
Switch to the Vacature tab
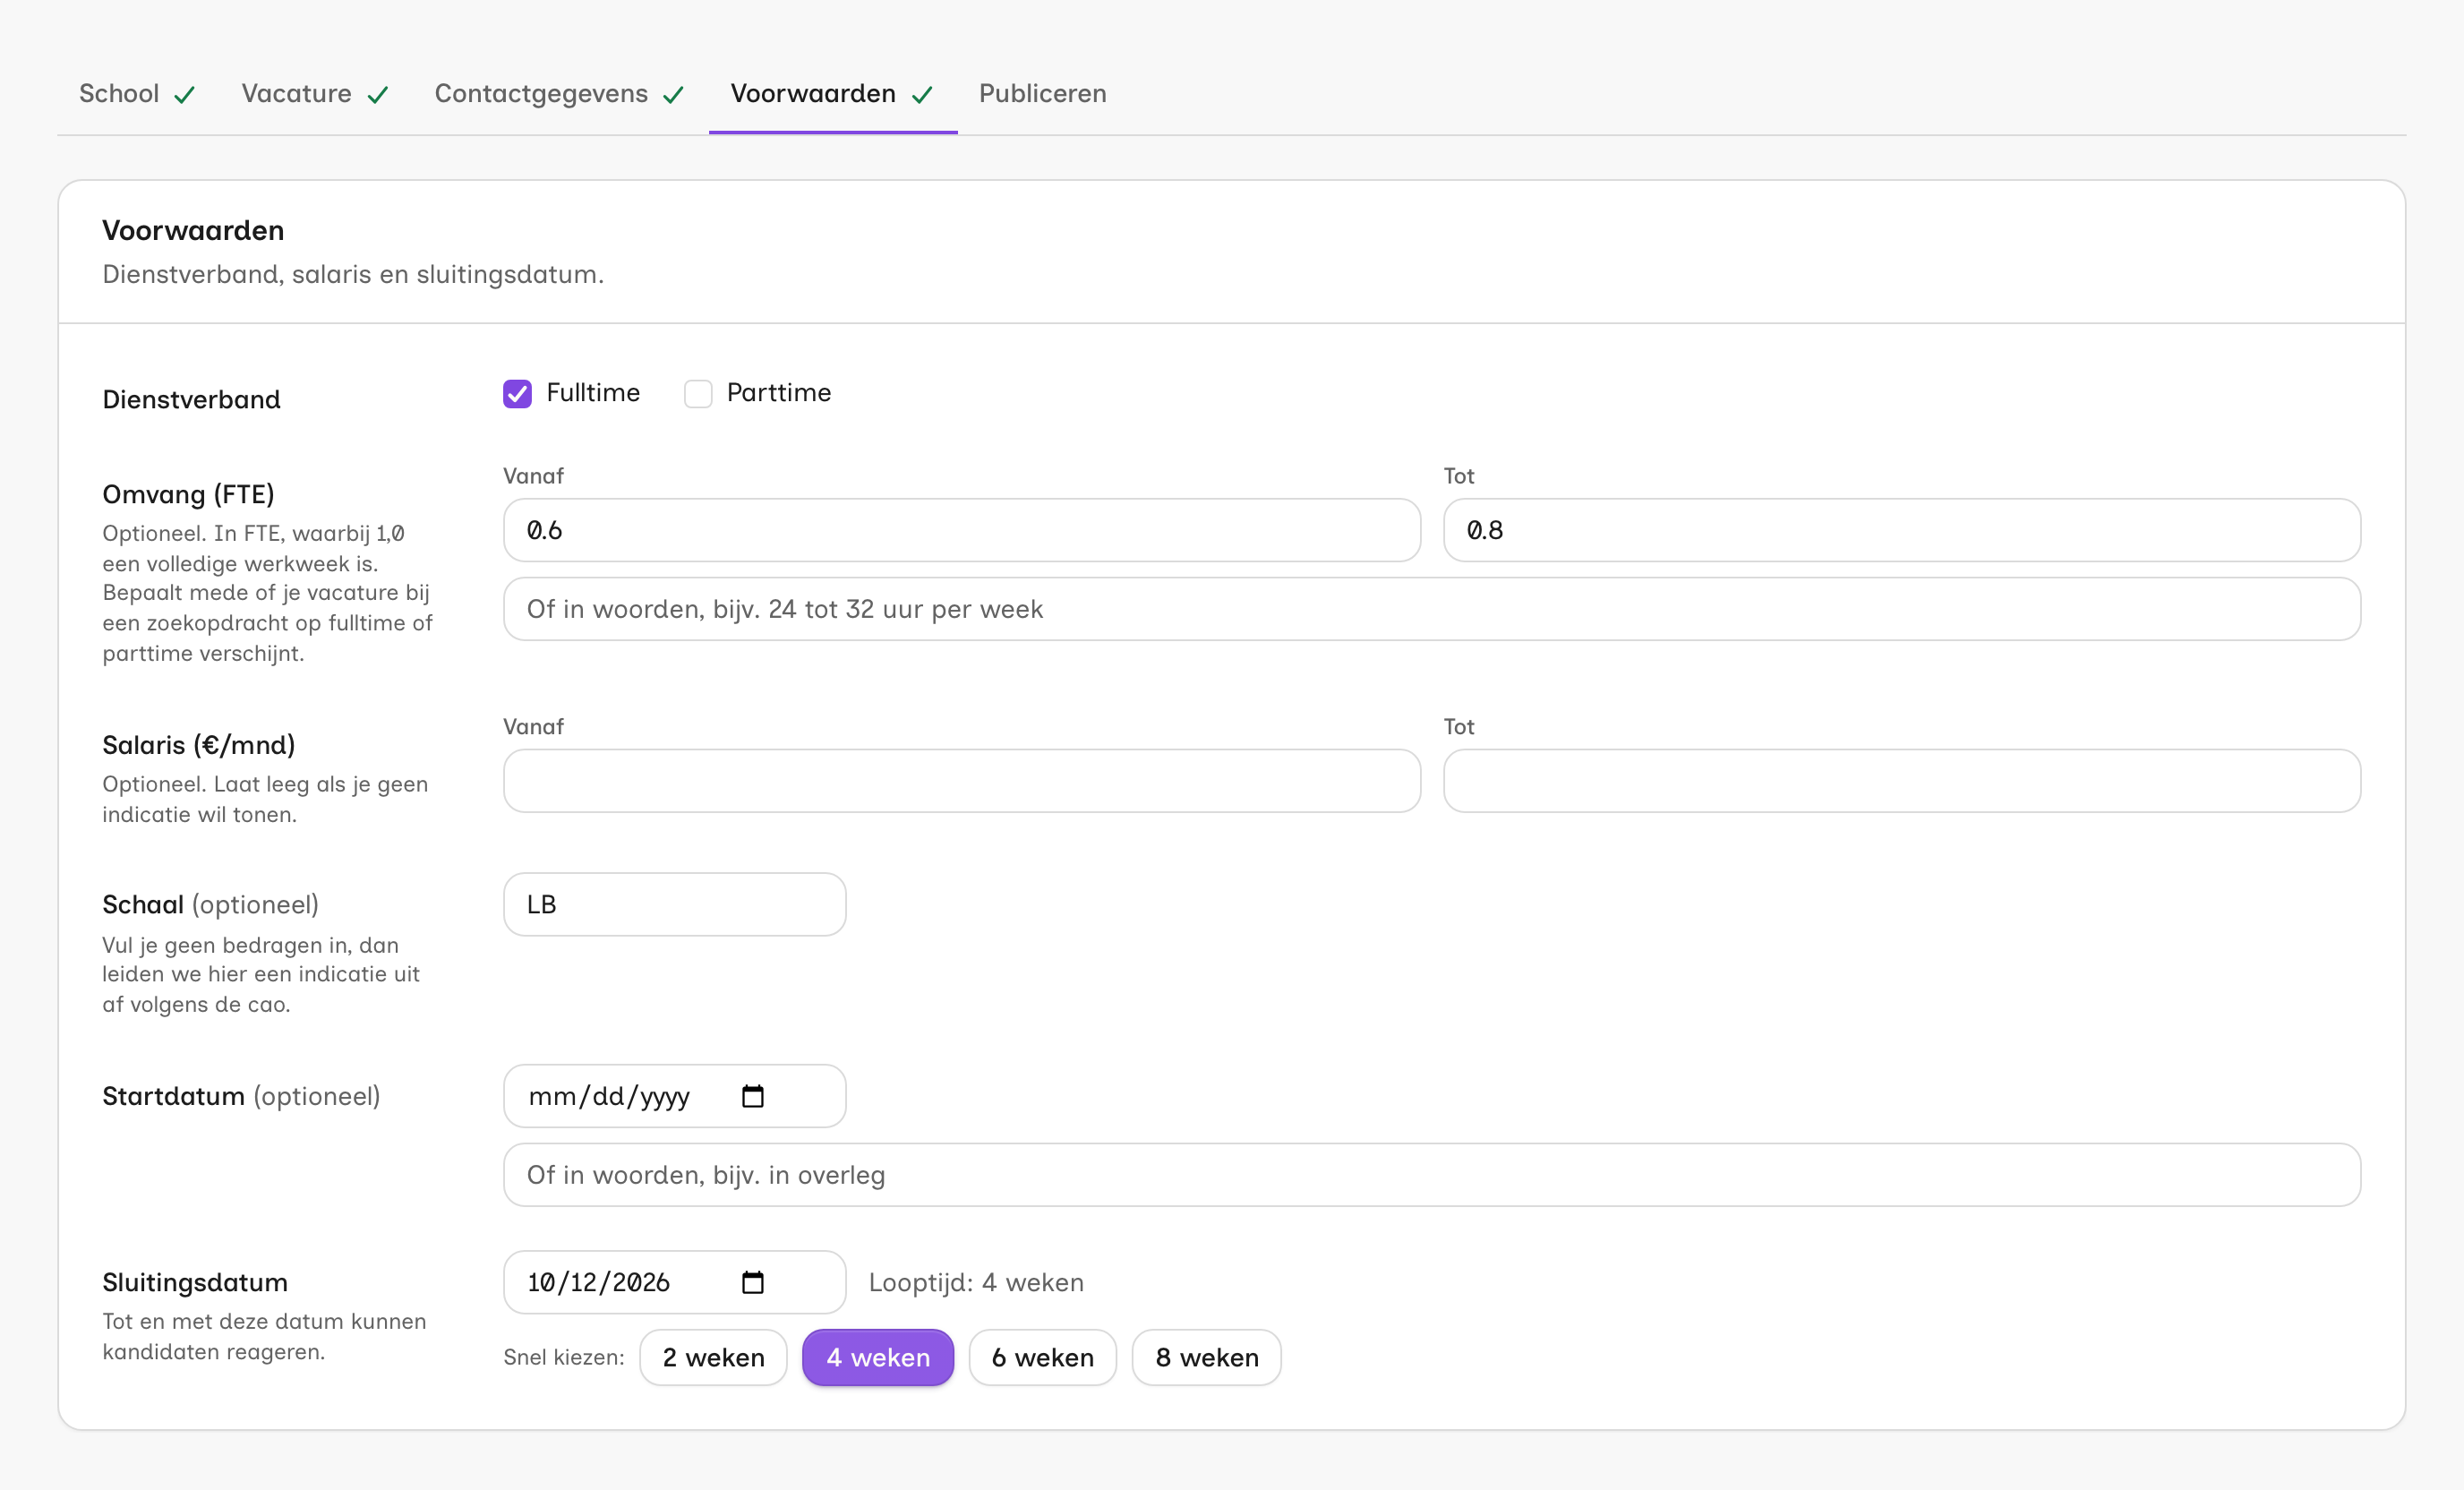coord(315,94)
